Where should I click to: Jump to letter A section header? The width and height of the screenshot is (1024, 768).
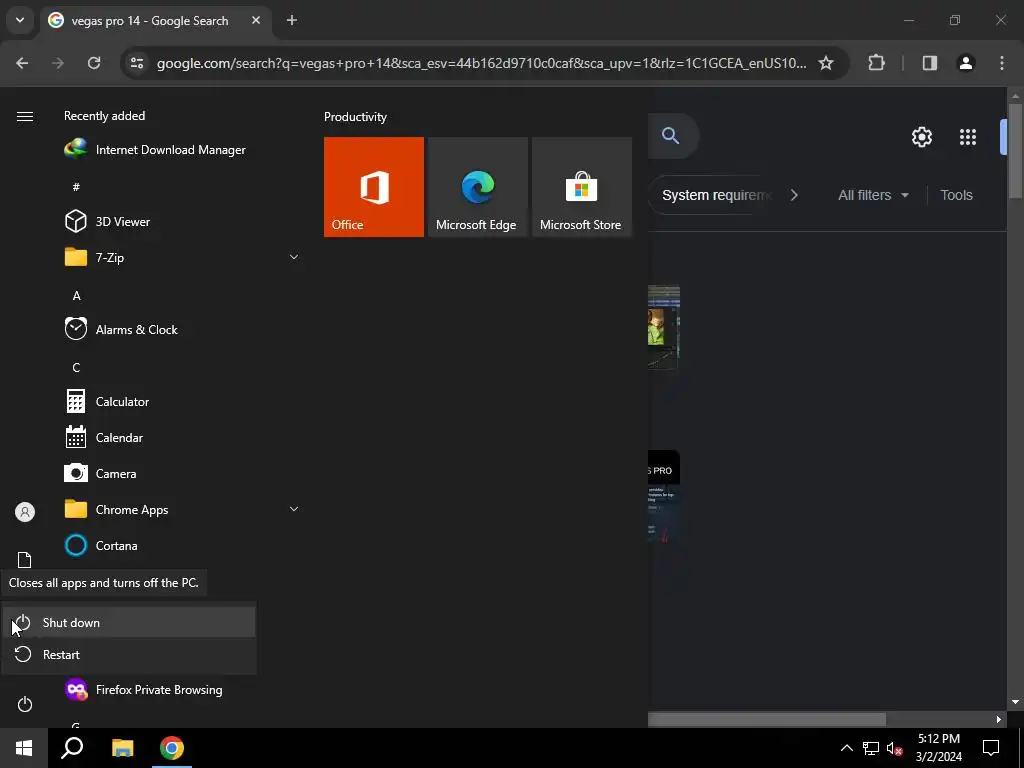pos(76,296)
